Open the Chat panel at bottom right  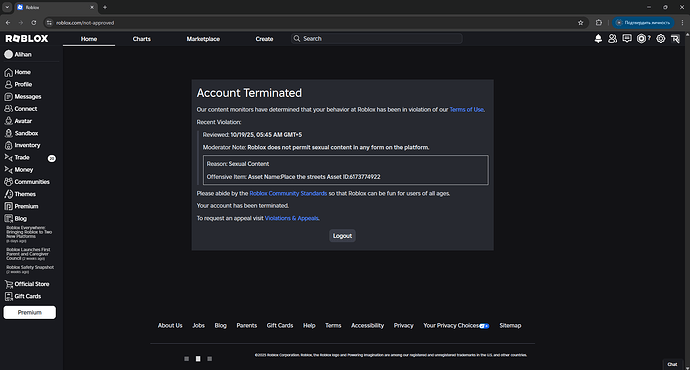coord(672,364)
